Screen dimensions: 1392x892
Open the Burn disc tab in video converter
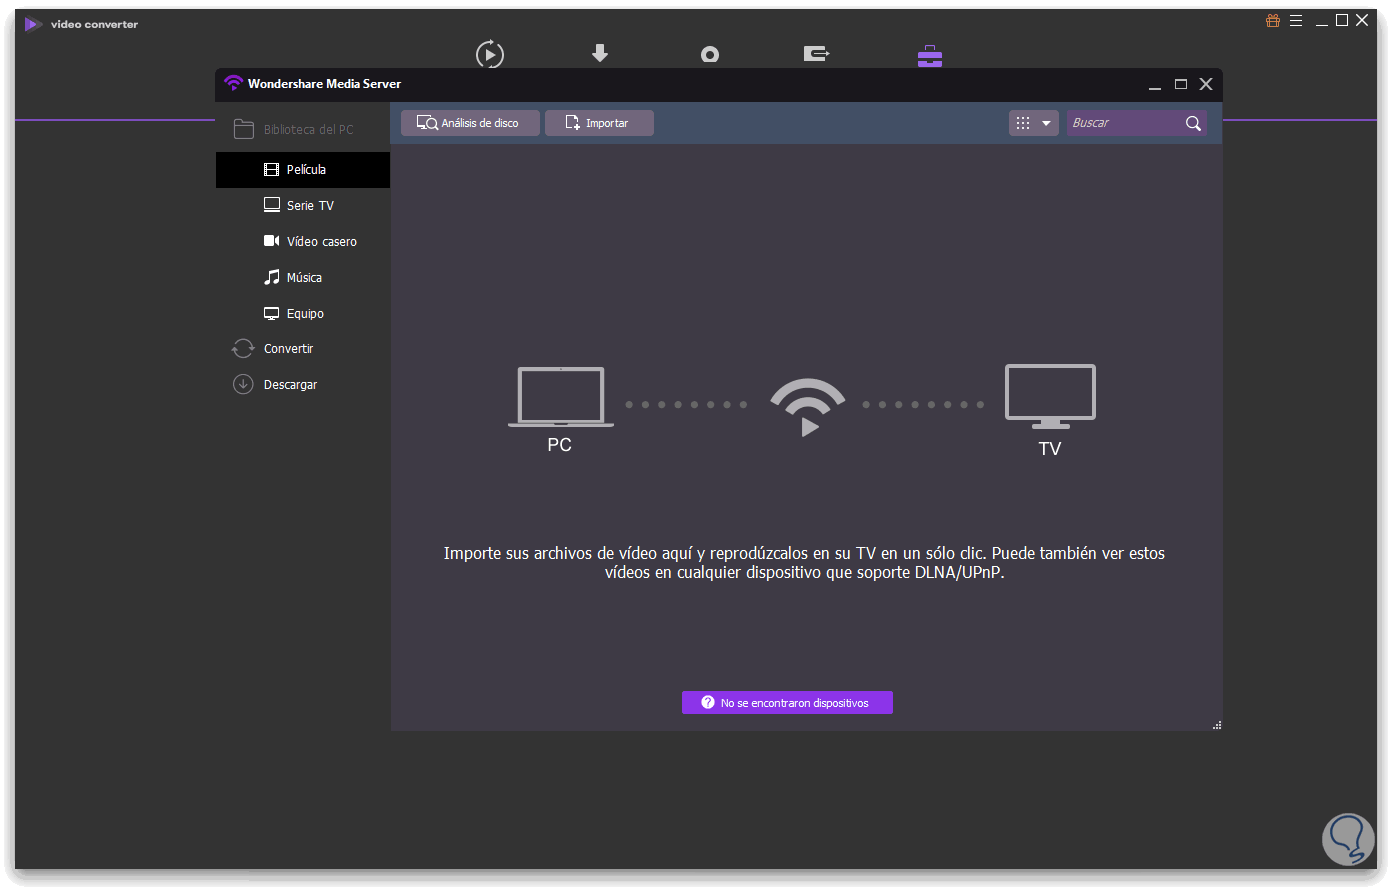[710, 55]
